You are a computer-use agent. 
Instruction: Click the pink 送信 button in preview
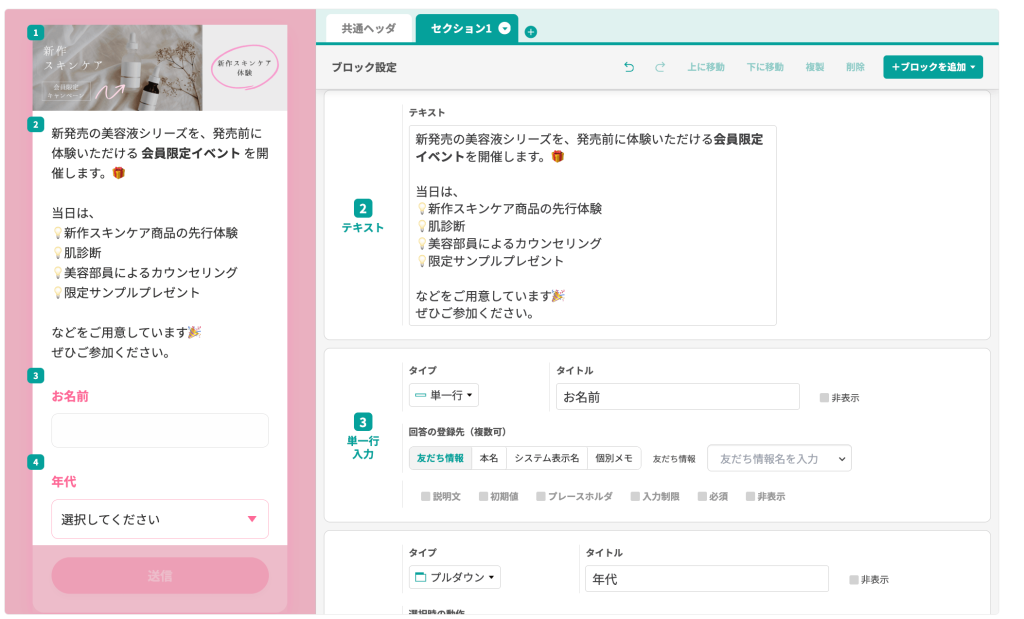(x=160, y=575)
